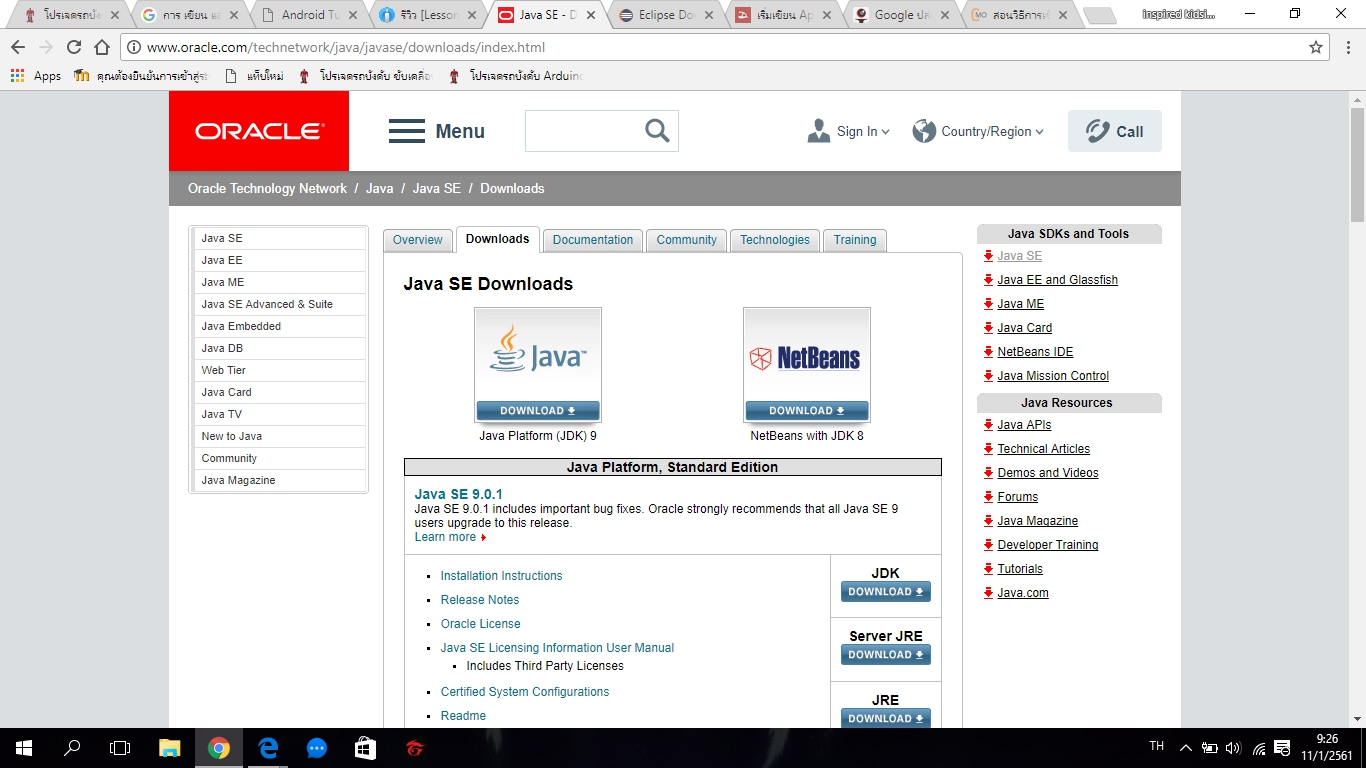Expand the Sign In dropdown
Screen dimensions: 1366x768
pyautogui.click(x=849, y=131)
